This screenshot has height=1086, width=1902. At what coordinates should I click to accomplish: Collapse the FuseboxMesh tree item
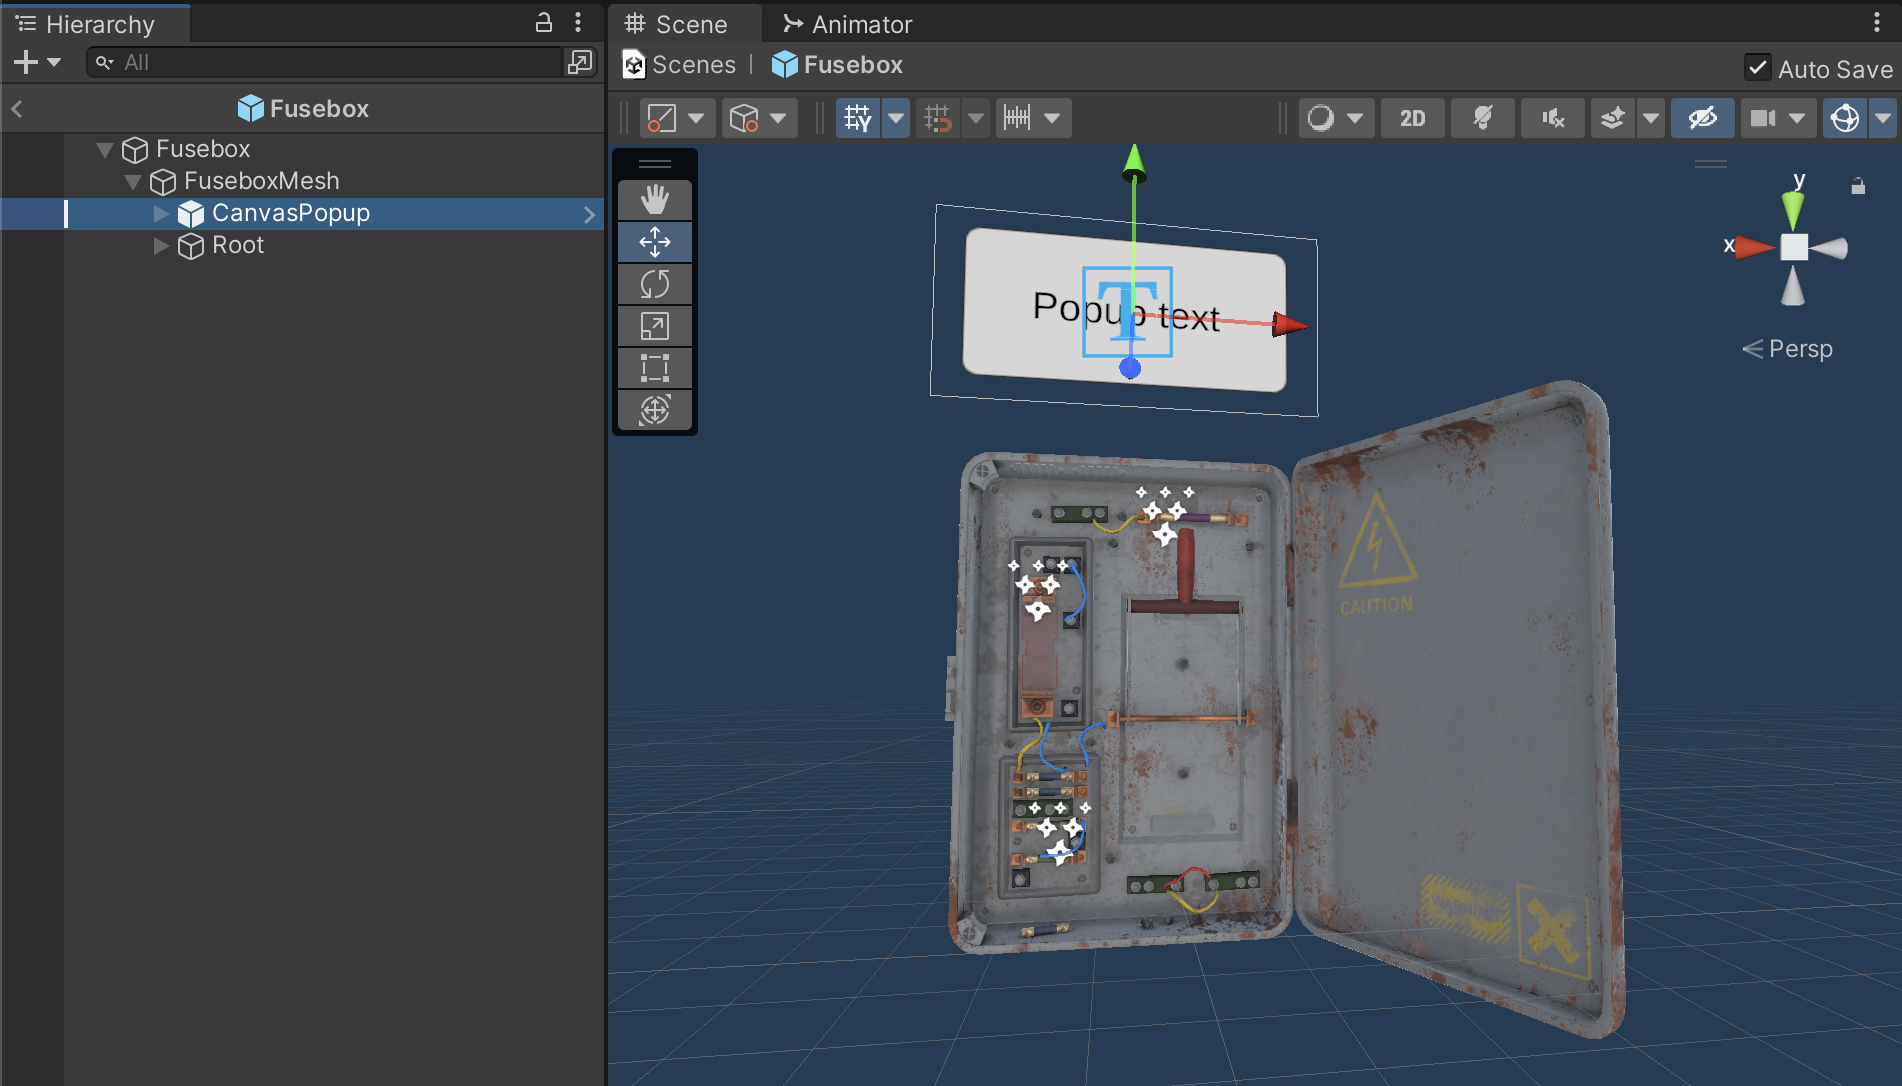(133, 181)
